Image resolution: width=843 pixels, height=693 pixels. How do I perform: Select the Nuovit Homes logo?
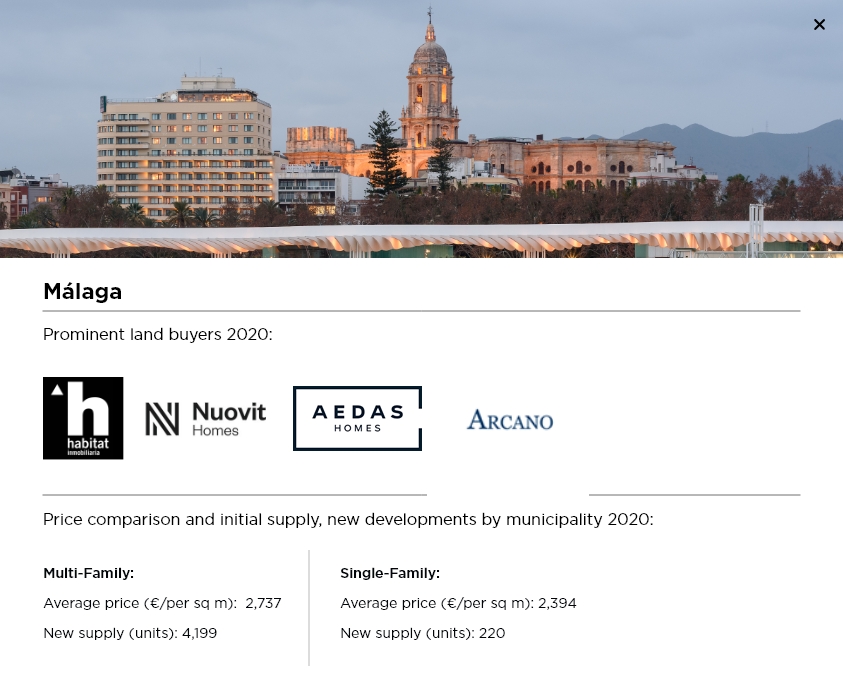(205, 419)
